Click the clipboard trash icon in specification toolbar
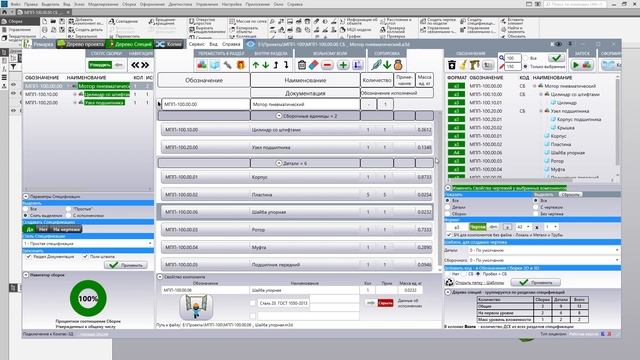Screen dimensions: 640x360 click(302, 65)
